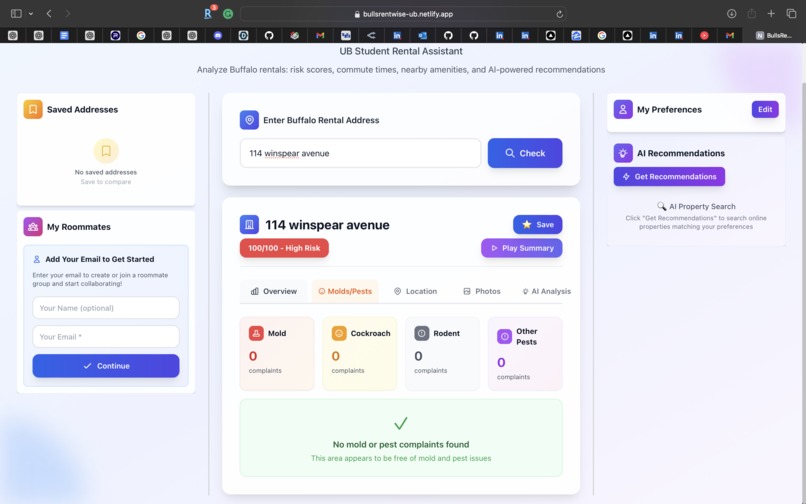806x504 pixels.
Task: Click the My Preferences user icon
Action: click(623, 109)
